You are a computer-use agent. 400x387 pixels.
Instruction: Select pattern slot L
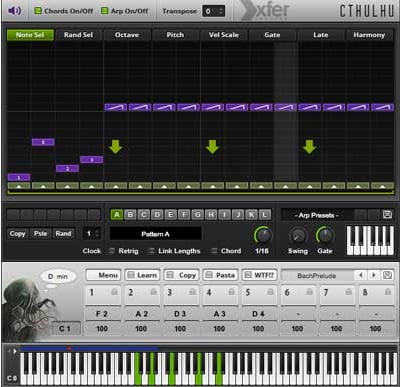tap(265, 215)
